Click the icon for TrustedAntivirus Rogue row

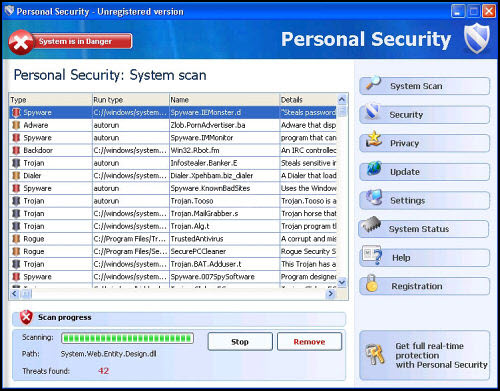[x=16, y=239]
